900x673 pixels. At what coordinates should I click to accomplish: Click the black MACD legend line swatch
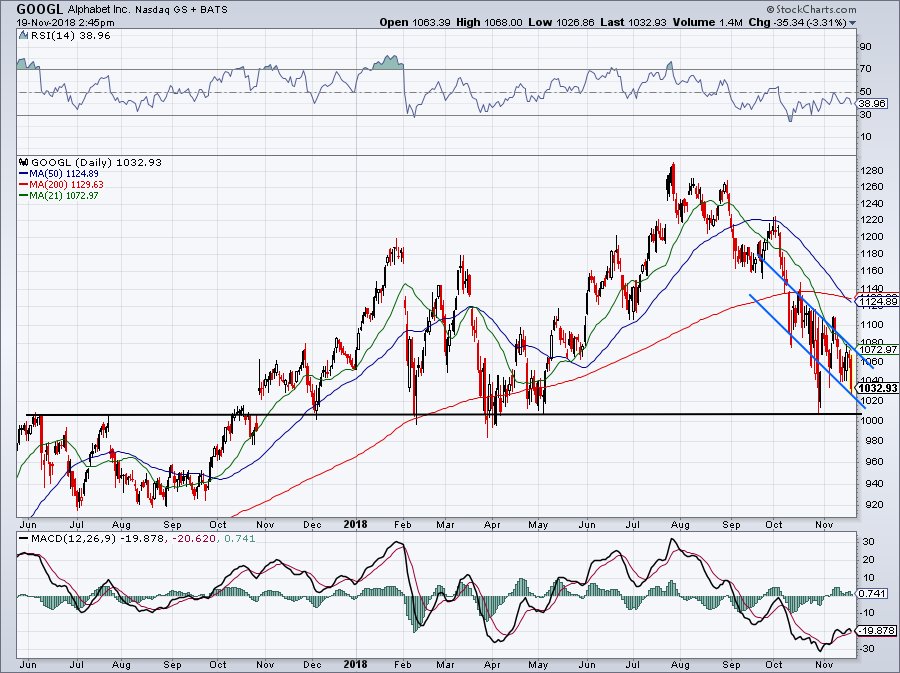tap(24, 539)
